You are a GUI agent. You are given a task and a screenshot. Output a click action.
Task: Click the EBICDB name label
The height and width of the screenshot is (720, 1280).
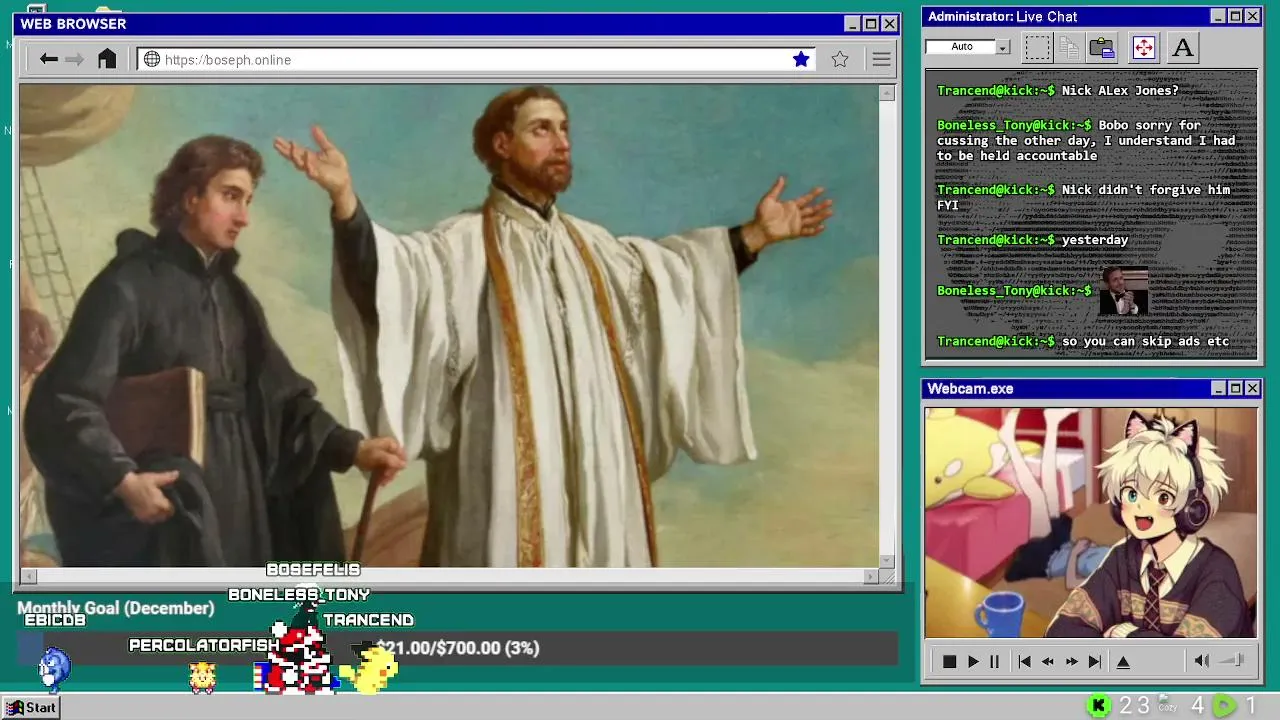point(55,620)
